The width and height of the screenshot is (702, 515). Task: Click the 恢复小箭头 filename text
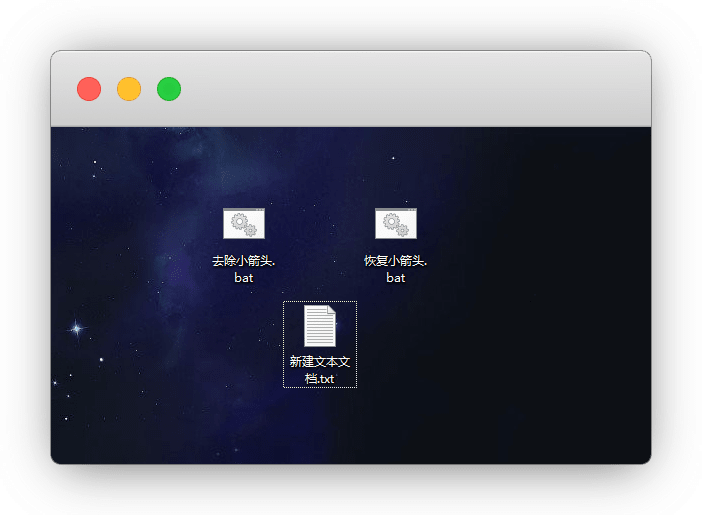point(395,261)
